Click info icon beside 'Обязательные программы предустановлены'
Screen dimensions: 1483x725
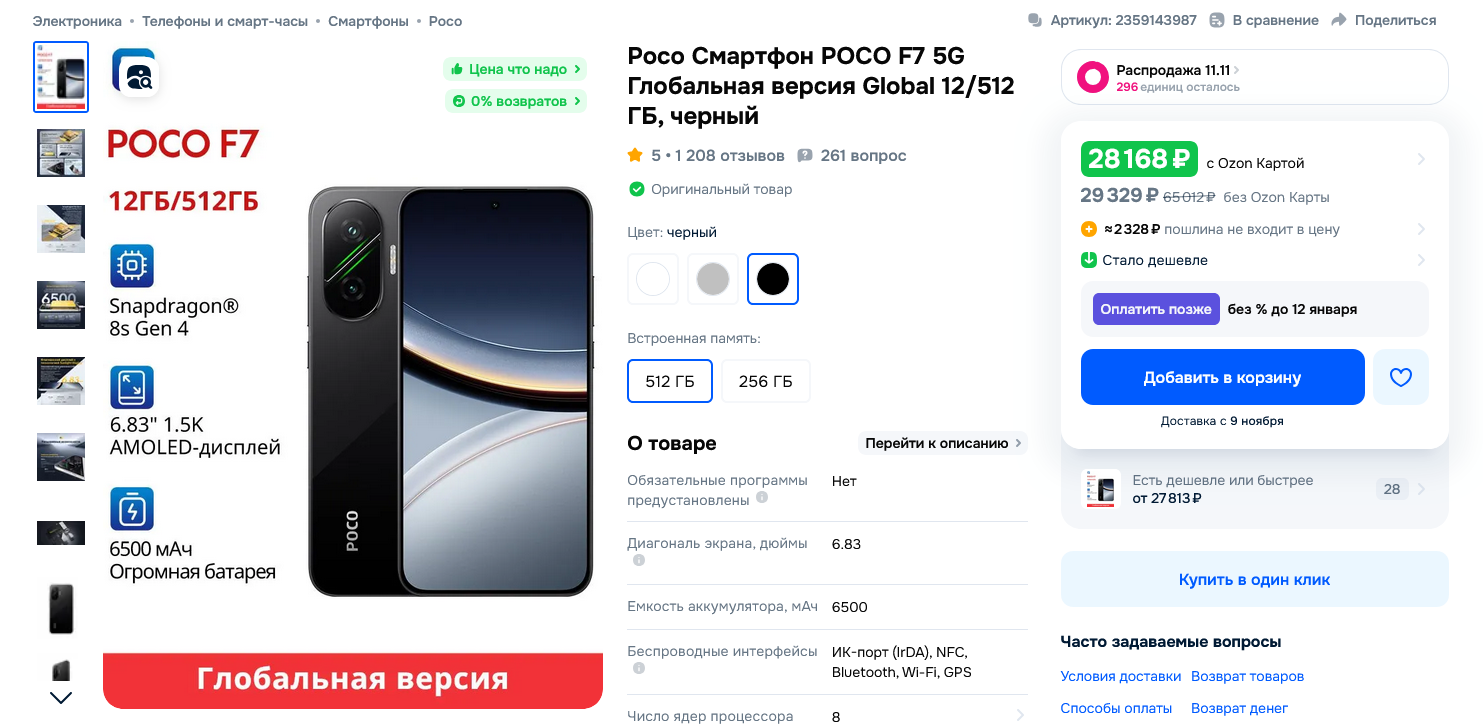pos(762,497)
